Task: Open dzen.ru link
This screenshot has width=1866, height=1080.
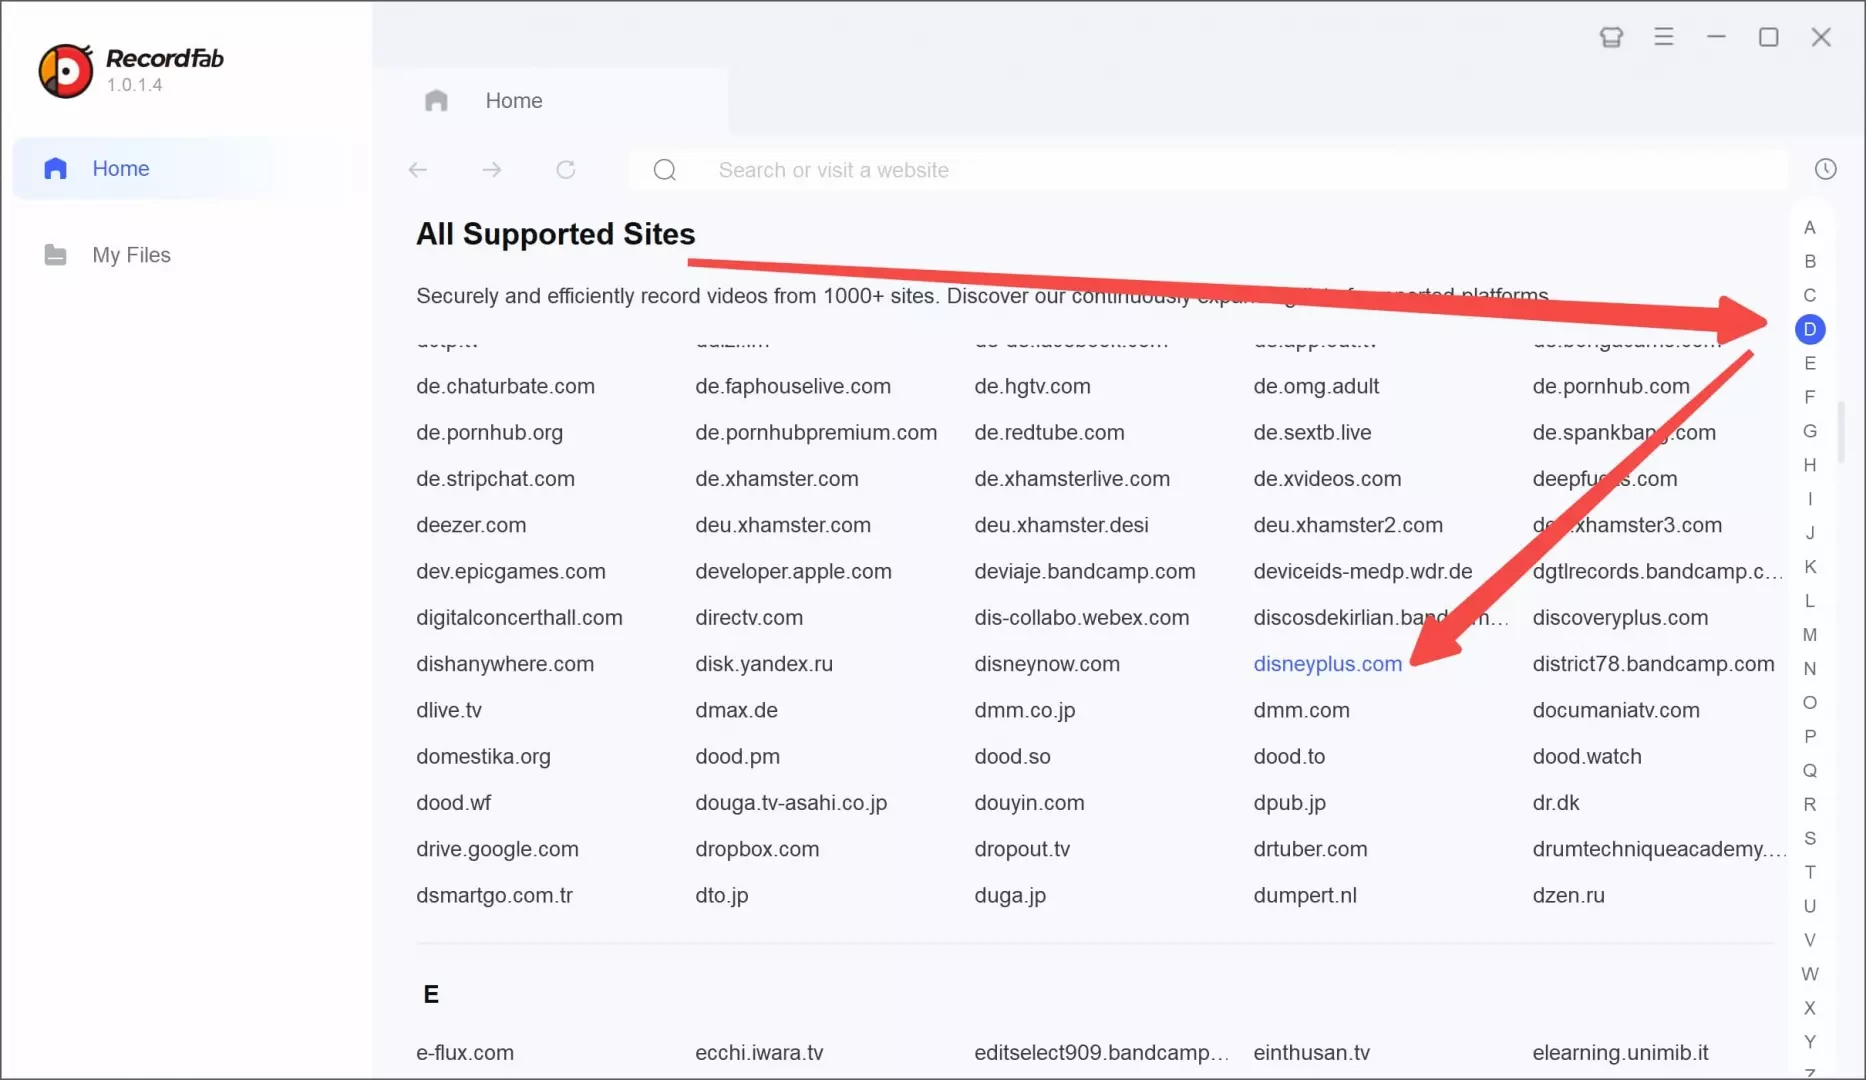Action: click(1568, 896)
